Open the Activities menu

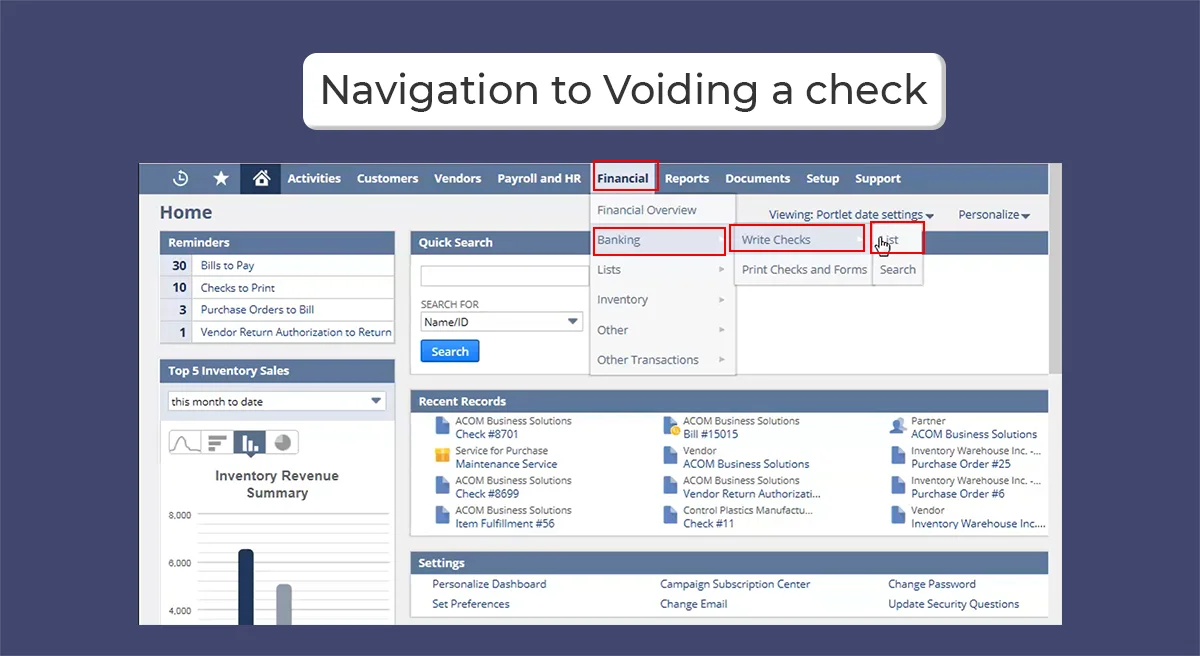pos(314,179)
